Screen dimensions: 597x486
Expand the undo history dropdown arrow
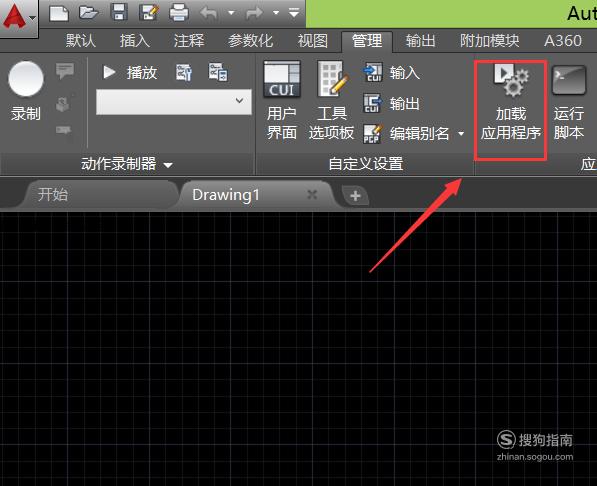point(231,13)
